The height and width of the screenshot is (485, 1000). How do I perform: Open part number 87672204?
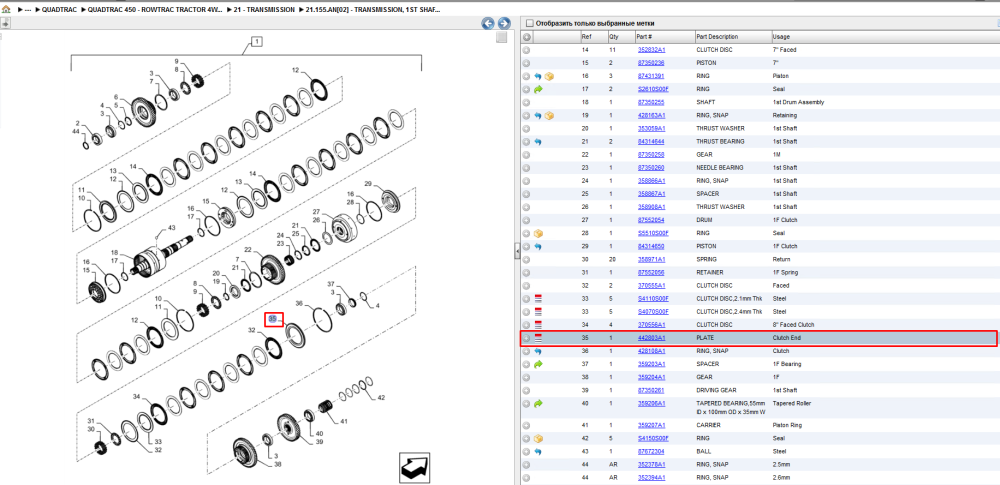tap(651, 452)
